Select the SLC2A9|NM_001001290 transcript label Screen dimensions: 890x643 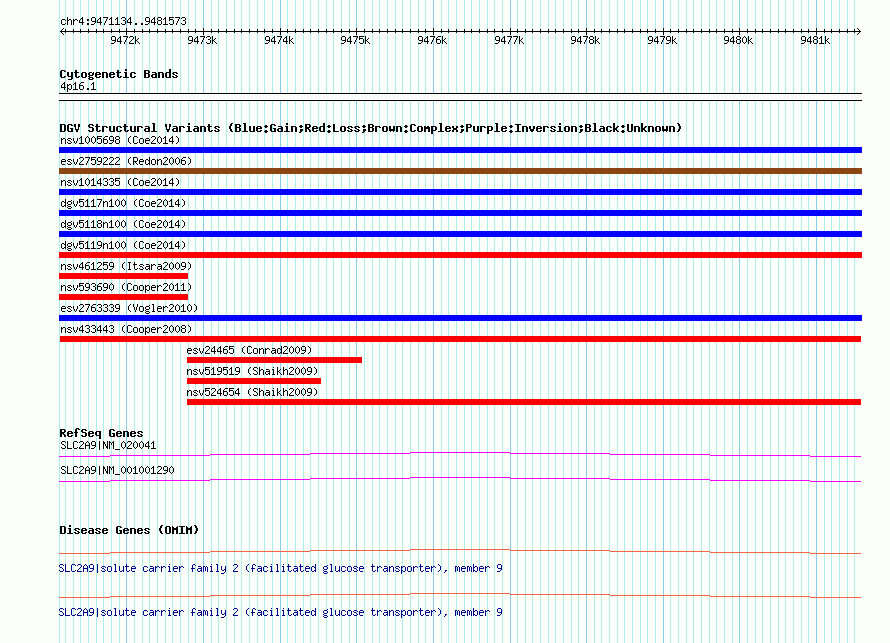(x=117, y=470)
